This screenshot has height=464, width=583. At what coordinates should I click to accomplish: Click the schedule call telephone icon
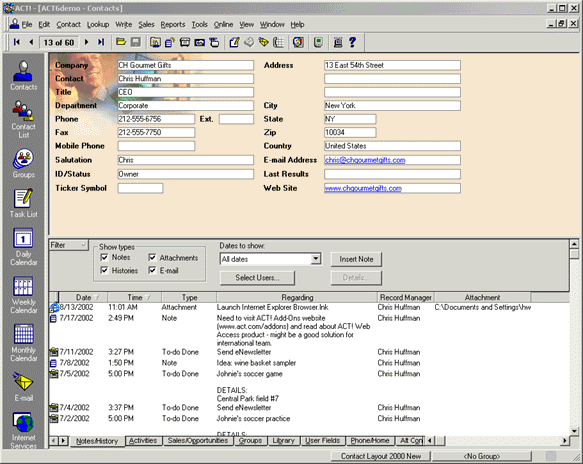pyautogui.click(x=185, y=42)
